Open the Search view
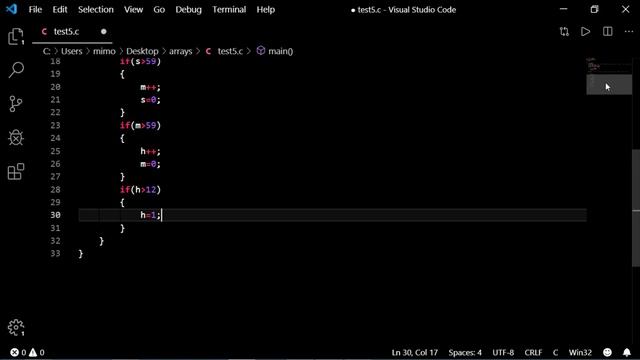 pyautogui.click(x=16, y=70)
